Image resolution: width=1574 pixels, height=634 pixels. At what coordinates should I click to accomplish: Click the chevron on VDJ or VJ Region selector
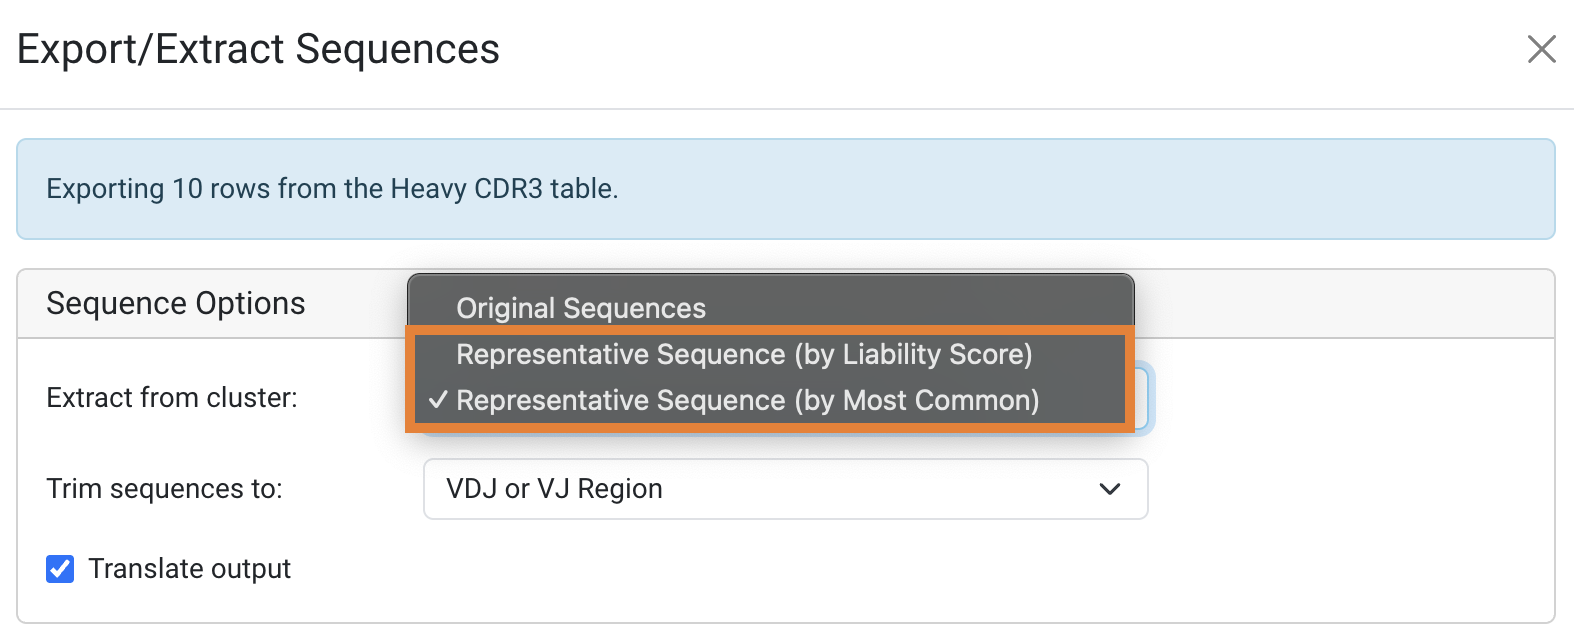coord(1109,489)
